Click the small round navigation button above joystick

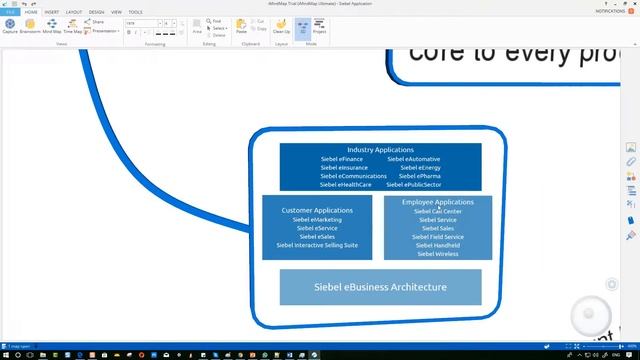coord(611,284)
